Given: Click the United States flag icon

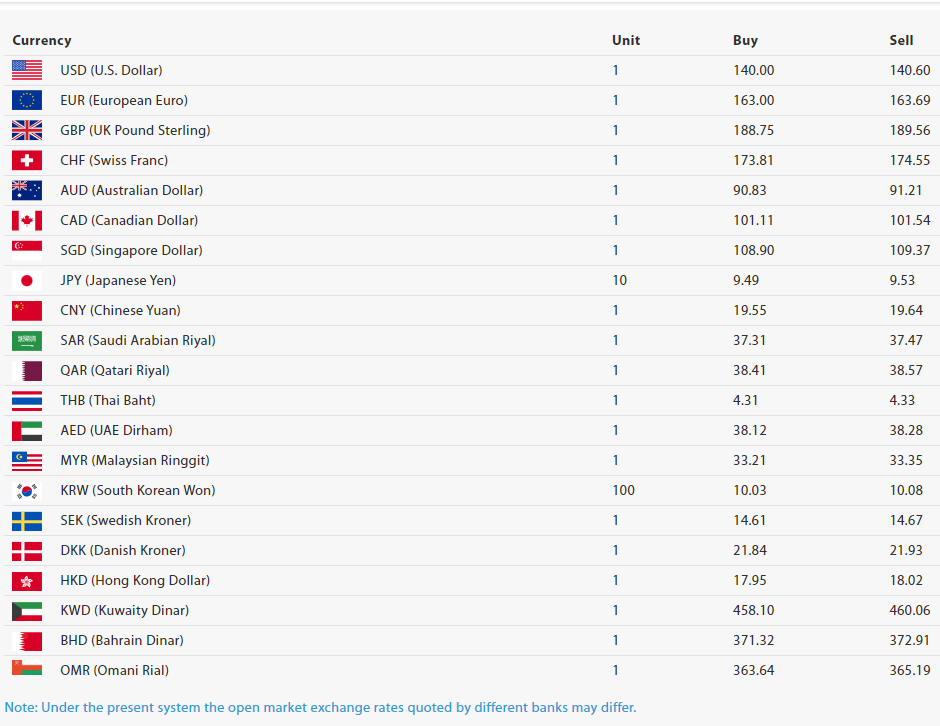Looking at the screenshot, I should coord(27,70).
